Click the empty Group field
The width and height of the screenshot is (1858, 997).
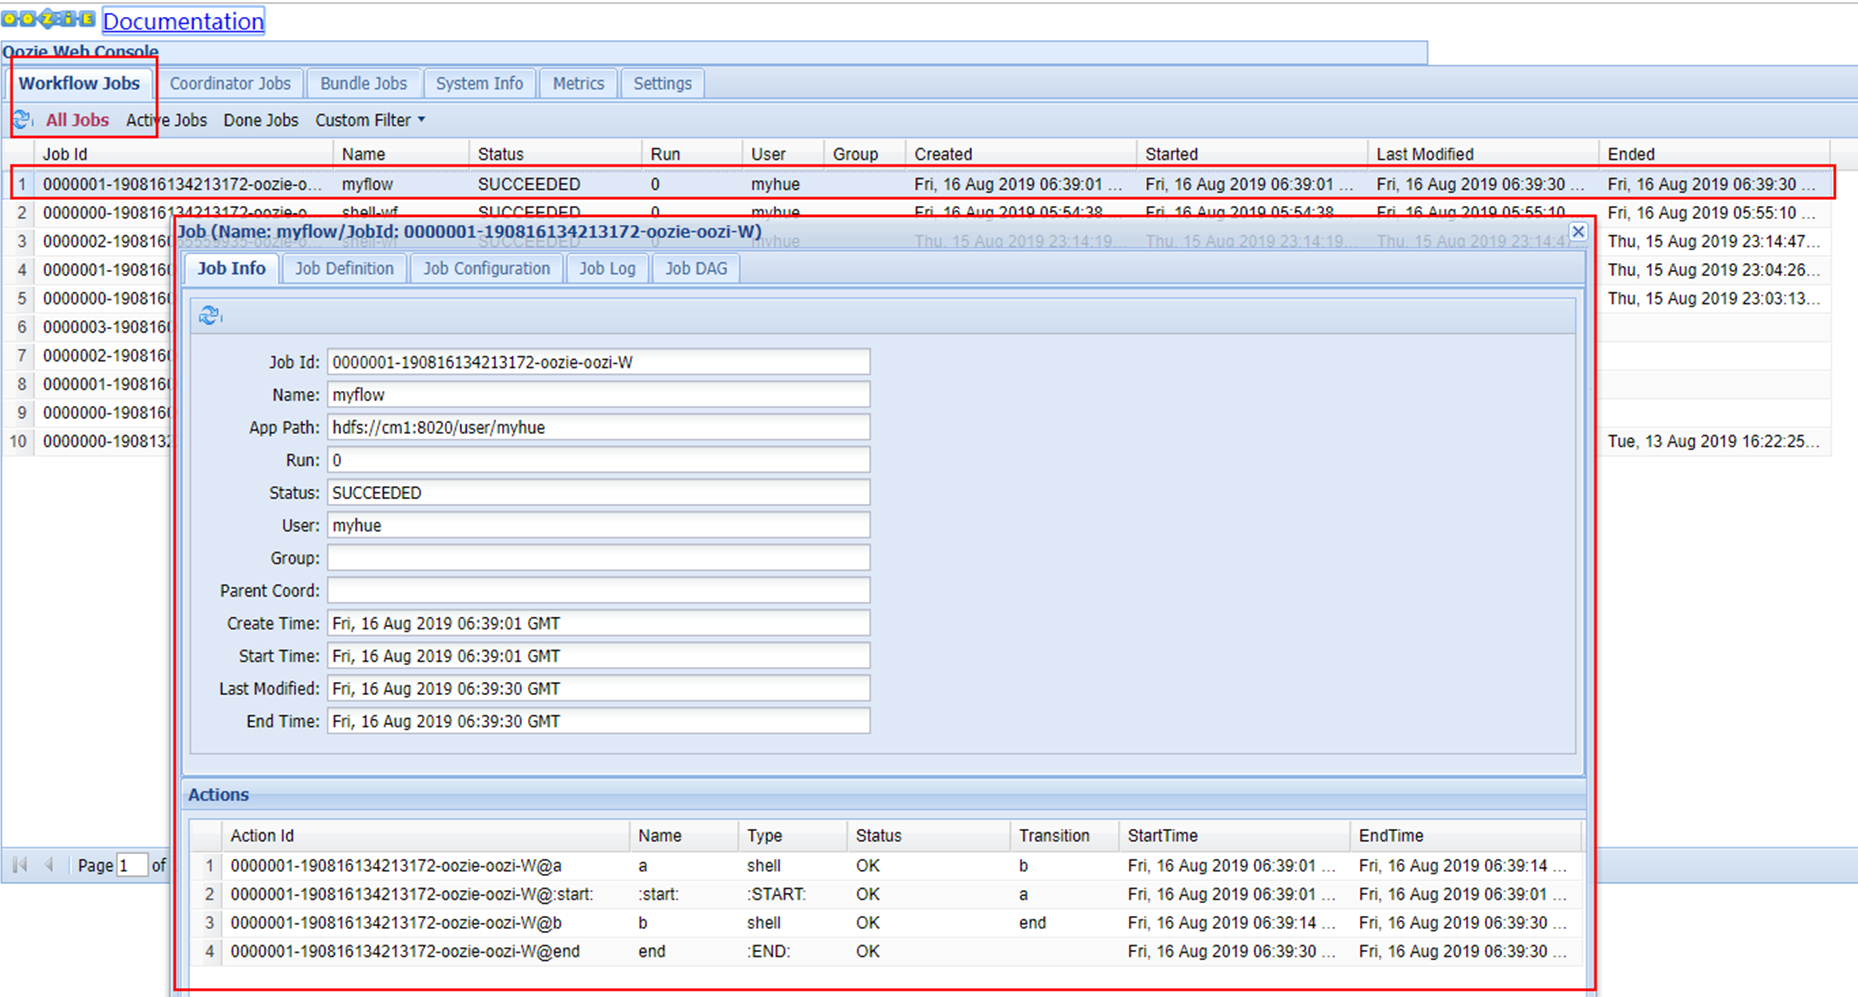pyautogui.click(x=598, y=558)
